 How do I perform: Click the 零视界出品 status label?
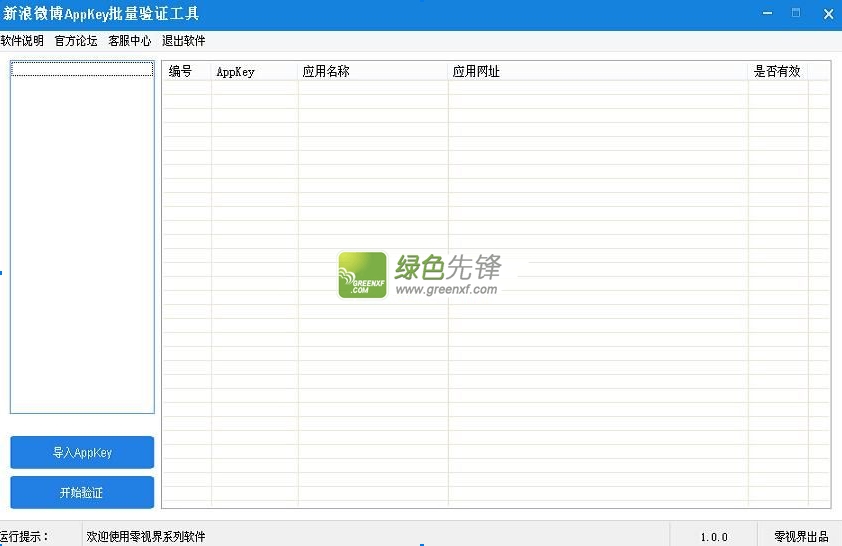[x=801, y=536]
